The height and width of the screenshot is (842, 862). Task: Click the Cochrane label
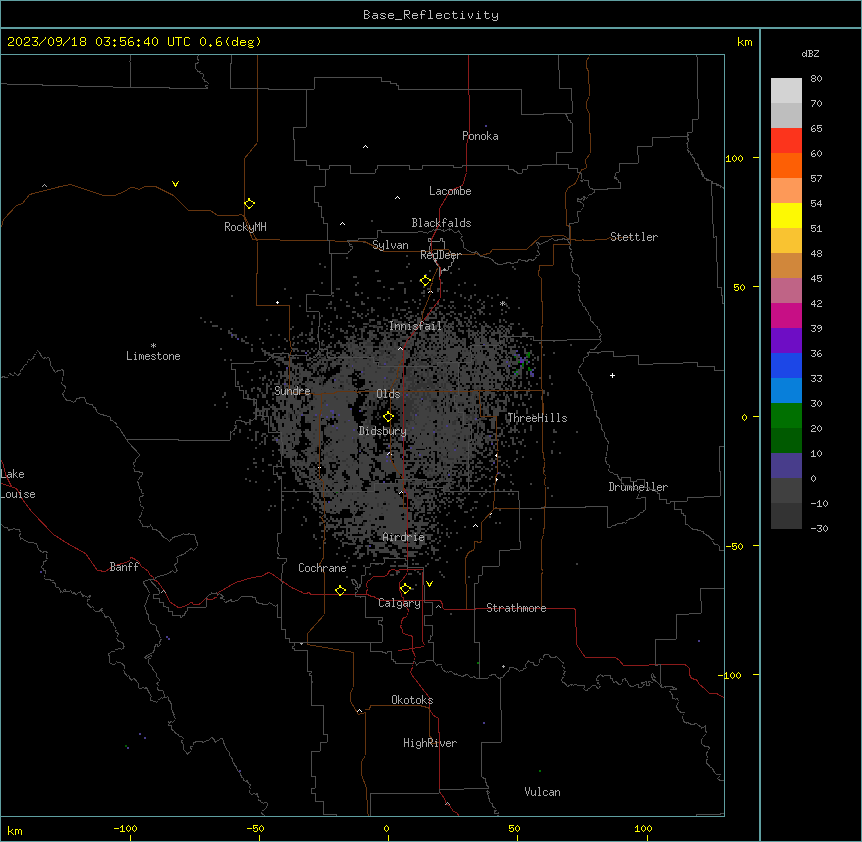322,568
